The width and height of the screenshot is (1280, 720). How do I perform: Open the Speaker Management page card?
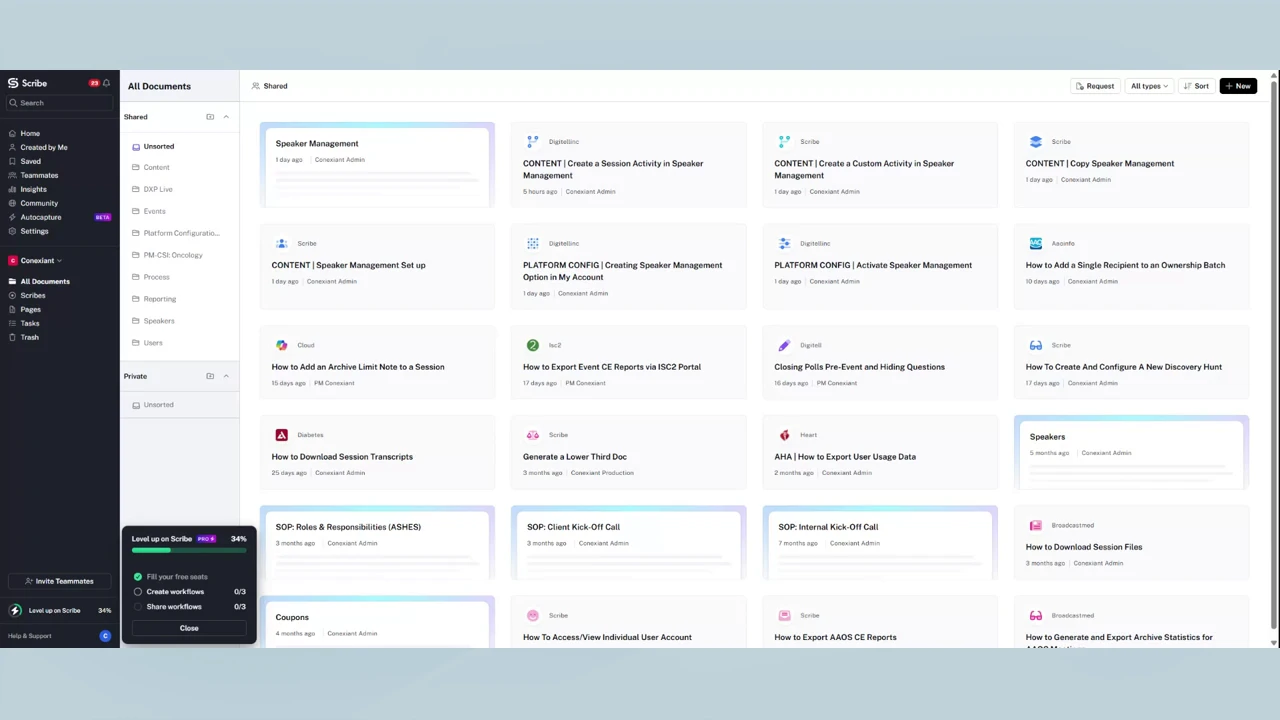377,165
